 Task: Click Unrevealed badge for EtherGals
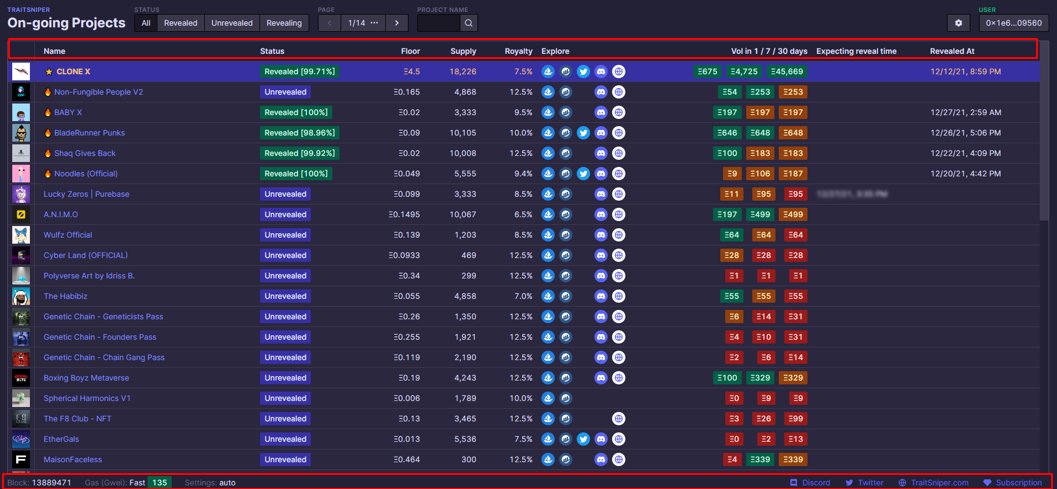click(x=285, y=439)
